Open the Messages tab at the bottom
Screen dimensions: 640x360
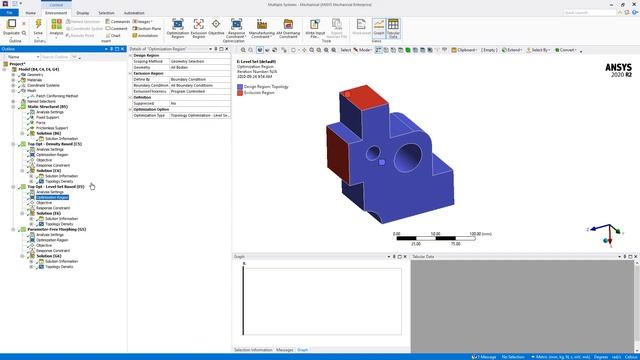284,350
